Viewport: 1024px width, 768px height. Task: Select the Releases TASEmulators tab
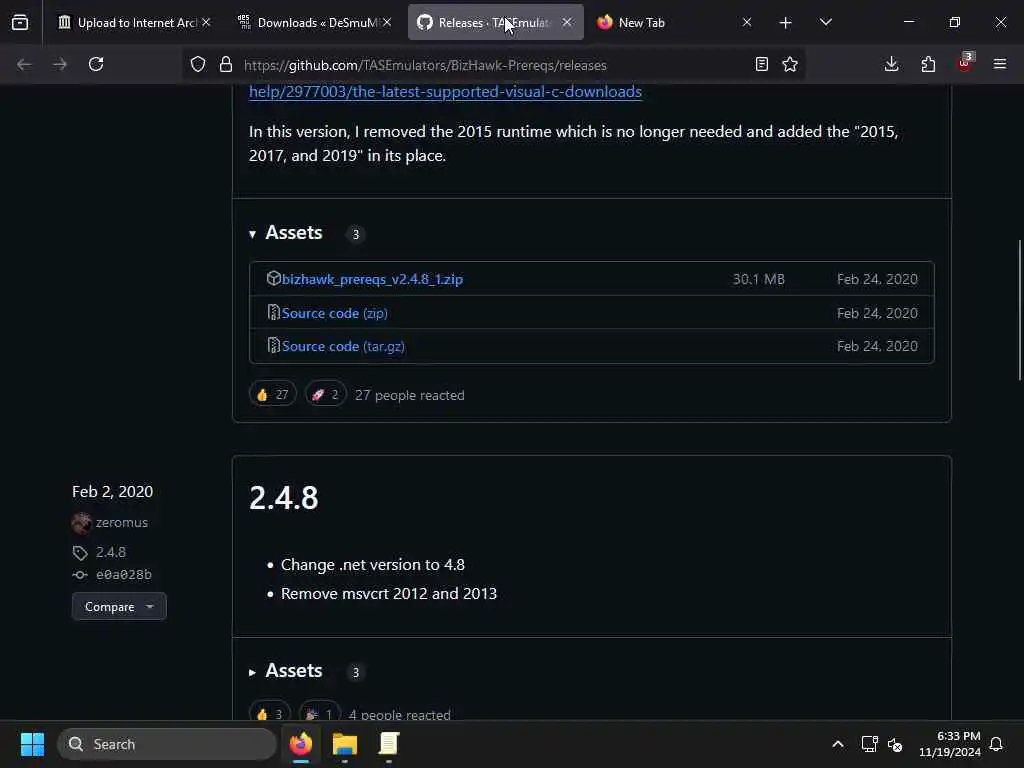pyautogui.click(x=495, y=23)
